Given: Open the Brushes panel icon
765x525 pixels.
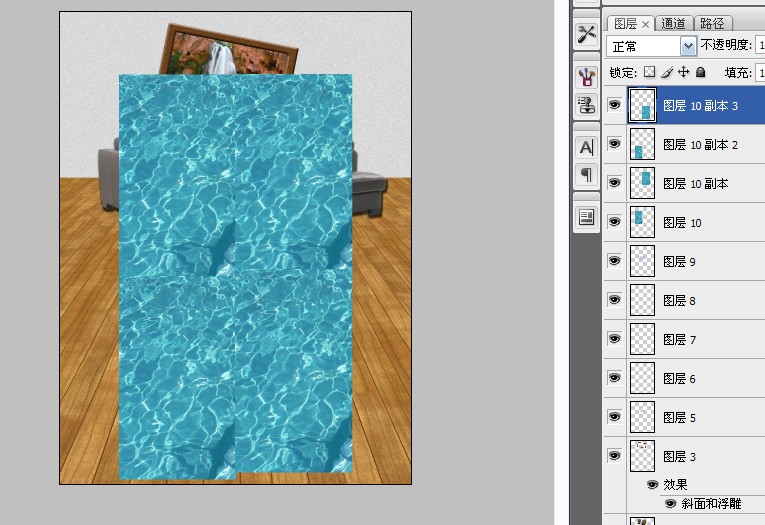Looking at the screenshot, I should pos(586,77).
